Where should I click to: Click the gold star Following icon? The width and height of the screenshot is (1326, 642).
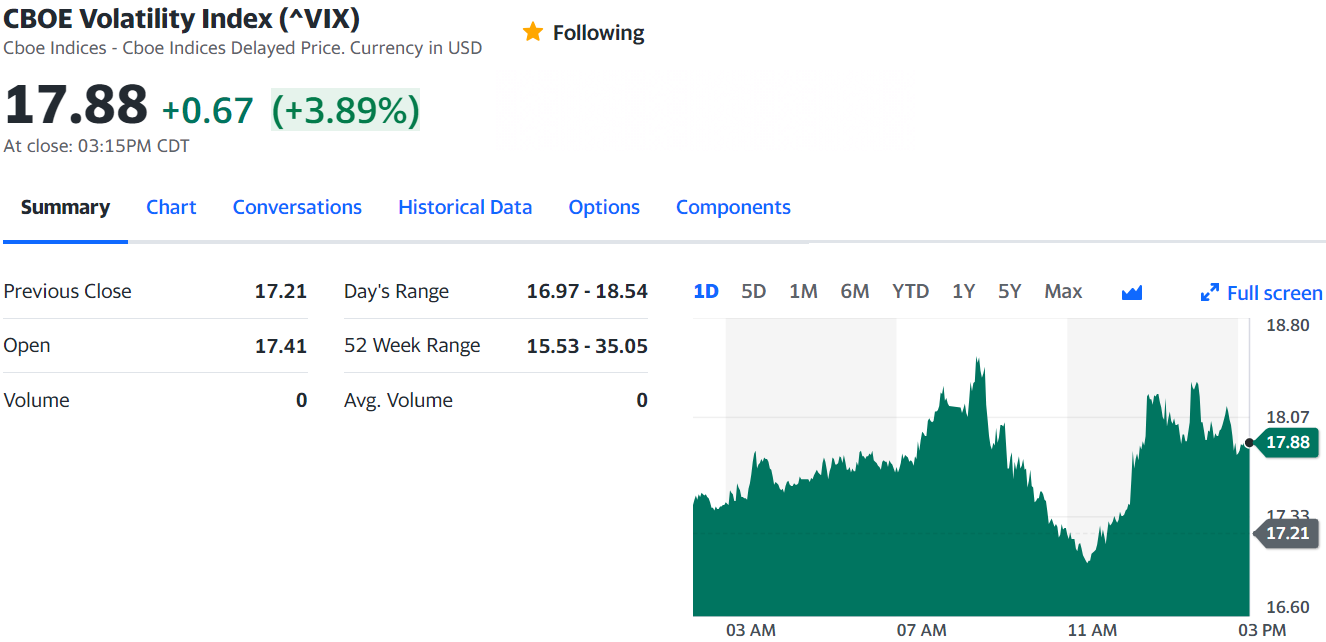point(532,32)
